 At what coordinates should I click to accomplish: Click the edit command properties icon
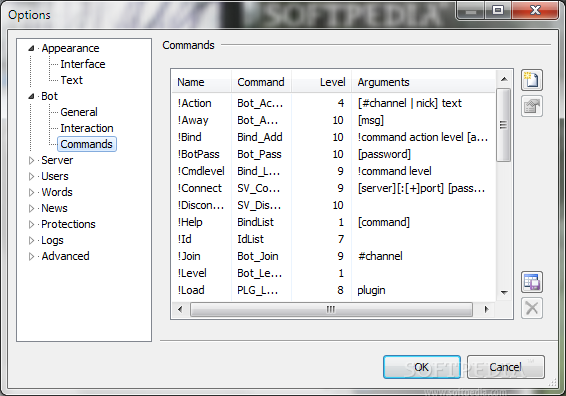(x=532, y=106)
